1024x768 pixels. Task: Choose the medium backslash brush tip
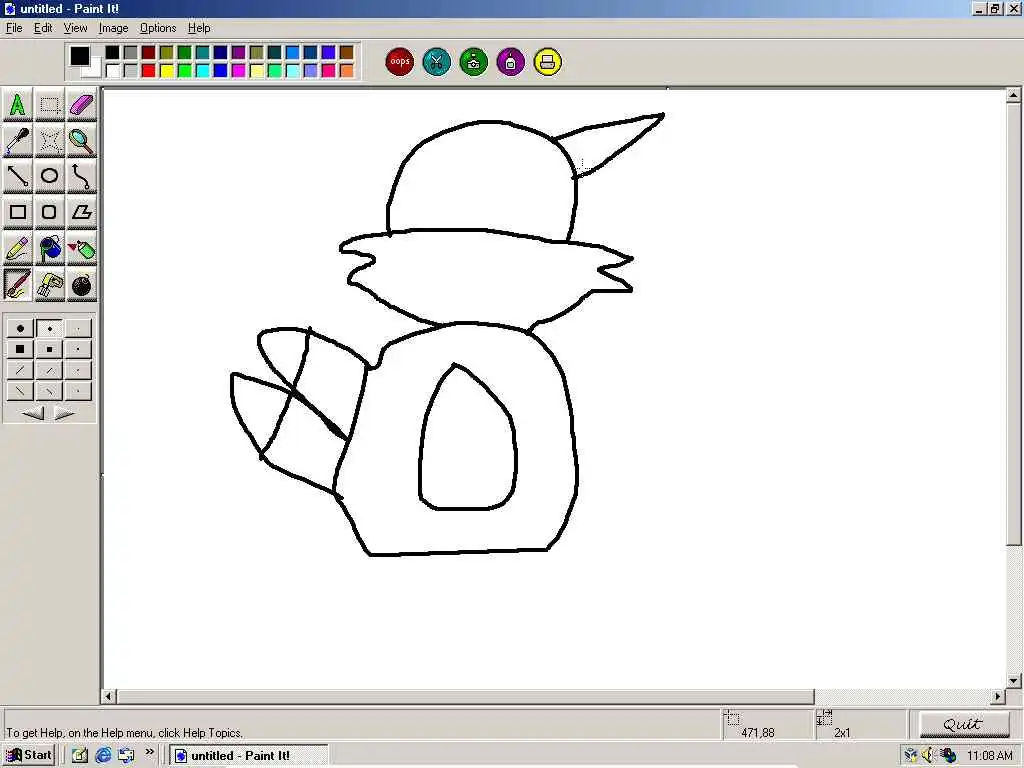pos(49,391)
